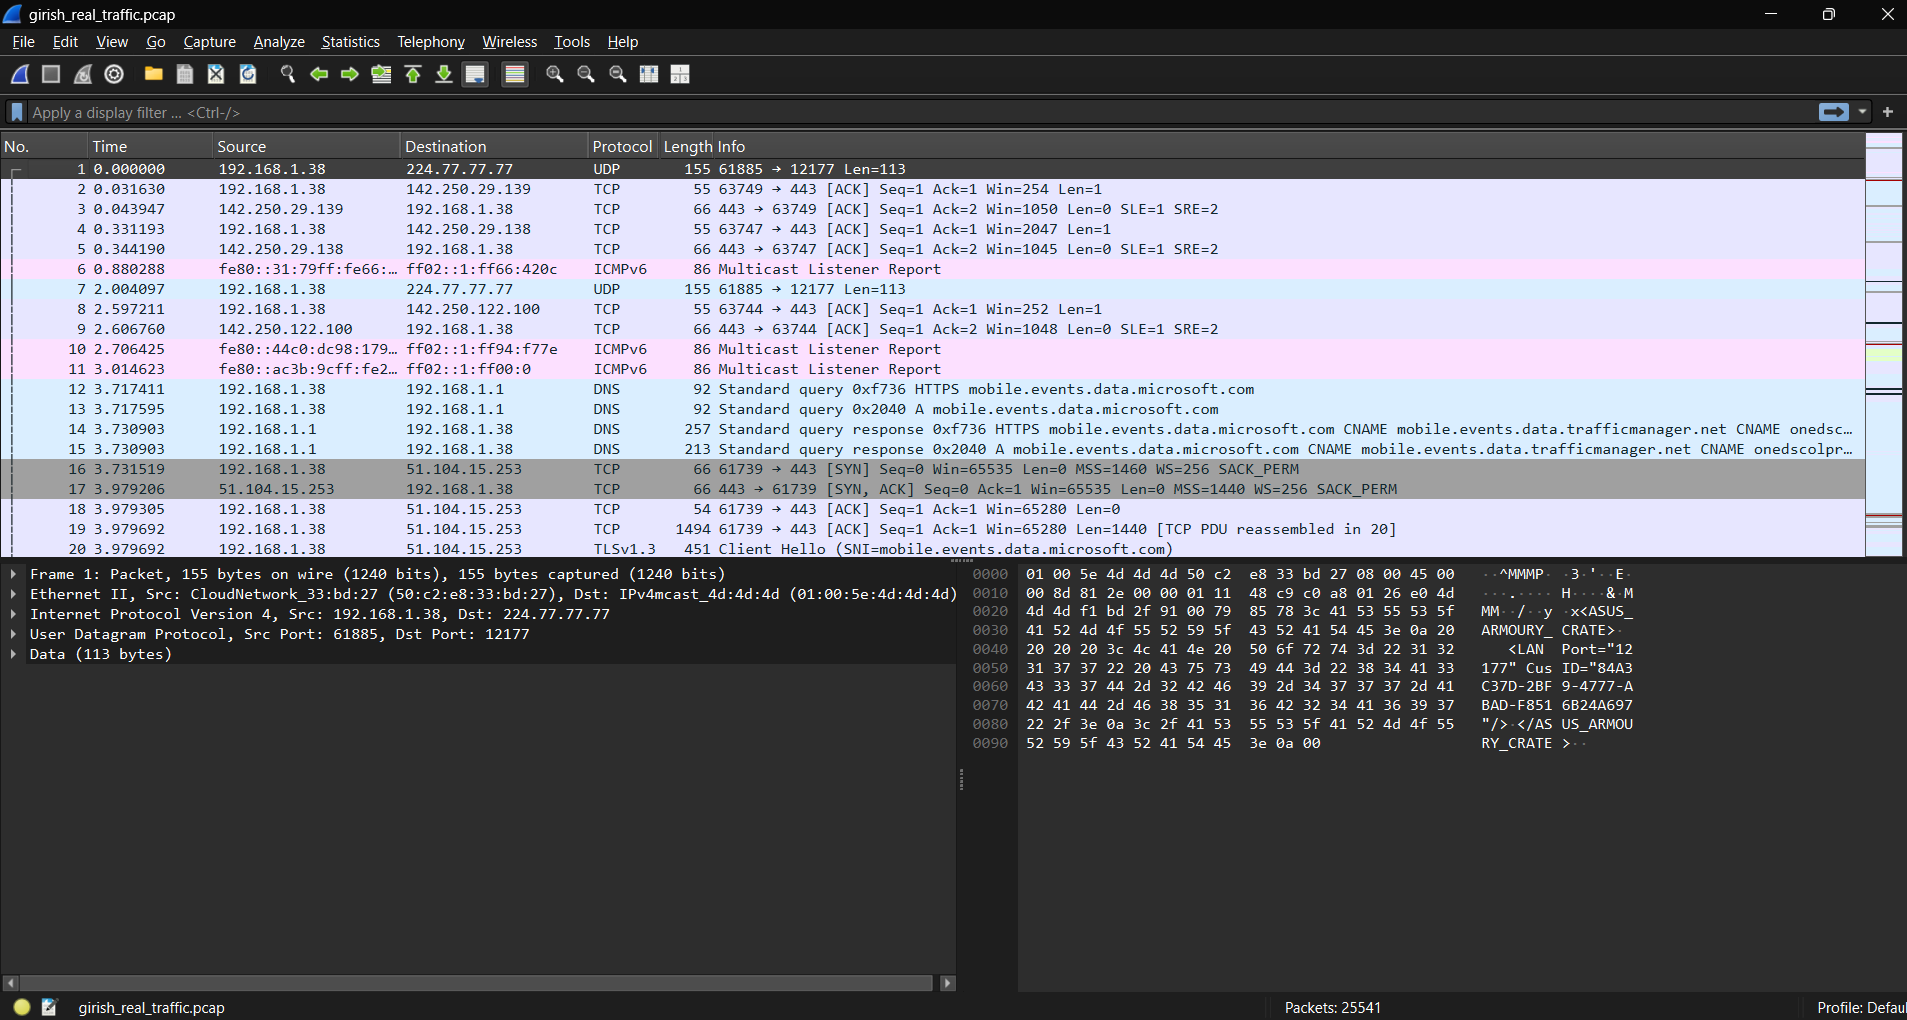Viewport: 1907px width, 1020px height.
Task: Restart the current capture
Action: (x=83, y=74)
